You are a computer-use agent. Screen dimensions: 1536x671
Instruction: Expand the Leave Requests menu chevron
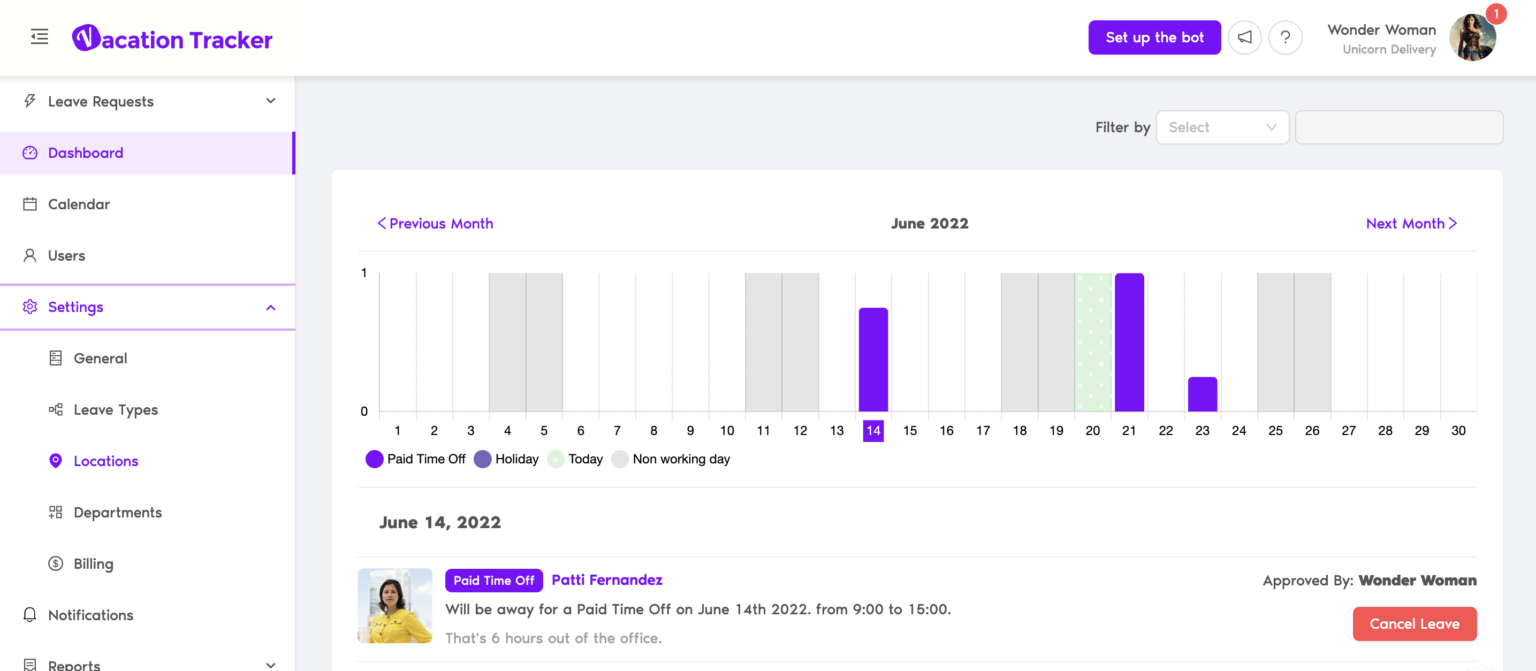point(271,101)
